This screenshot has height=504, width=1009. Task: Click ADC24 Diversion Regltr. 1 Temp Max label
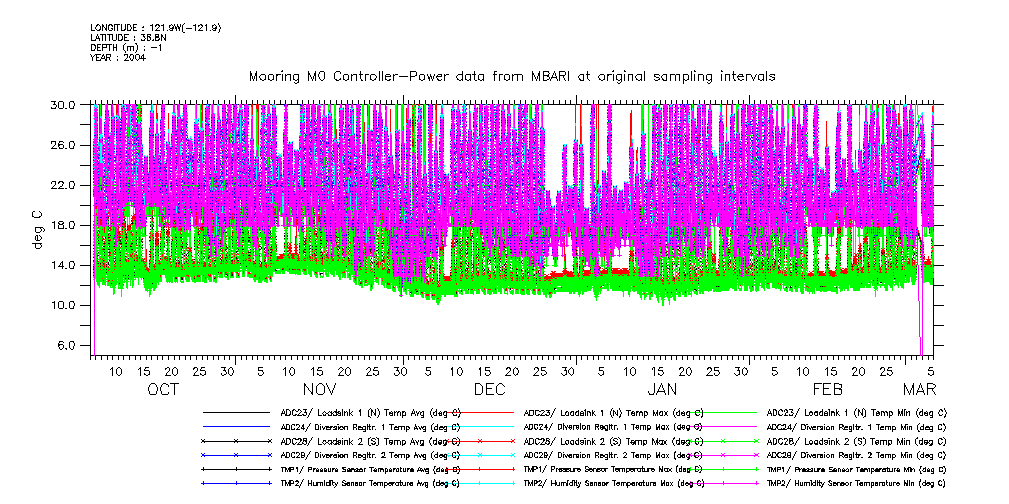(x=613, y=426)
